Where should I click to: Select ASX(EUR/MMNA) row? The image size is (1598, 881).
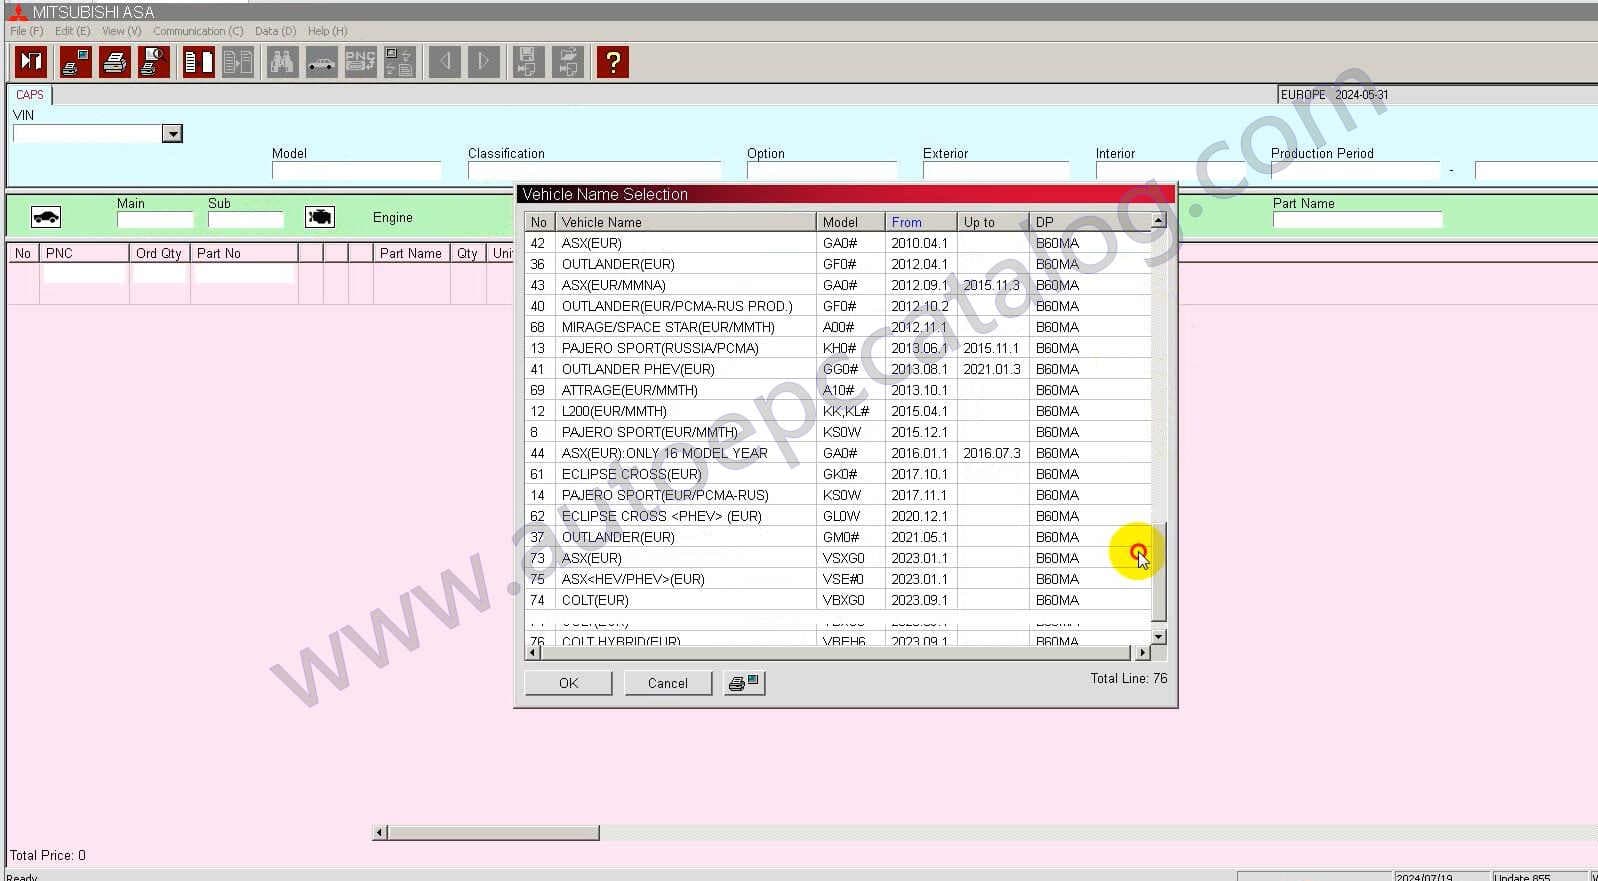click(838, 285)
